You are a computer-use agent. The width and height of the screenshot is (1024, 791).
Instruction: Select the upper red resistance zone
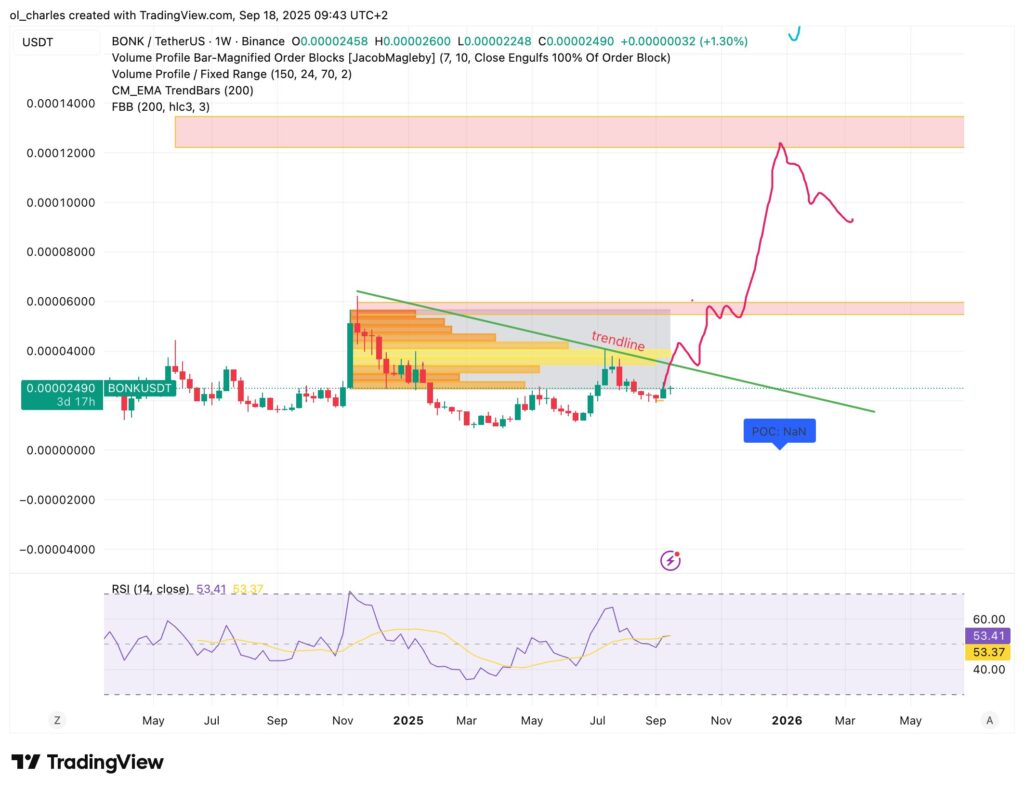click(568, 132)
